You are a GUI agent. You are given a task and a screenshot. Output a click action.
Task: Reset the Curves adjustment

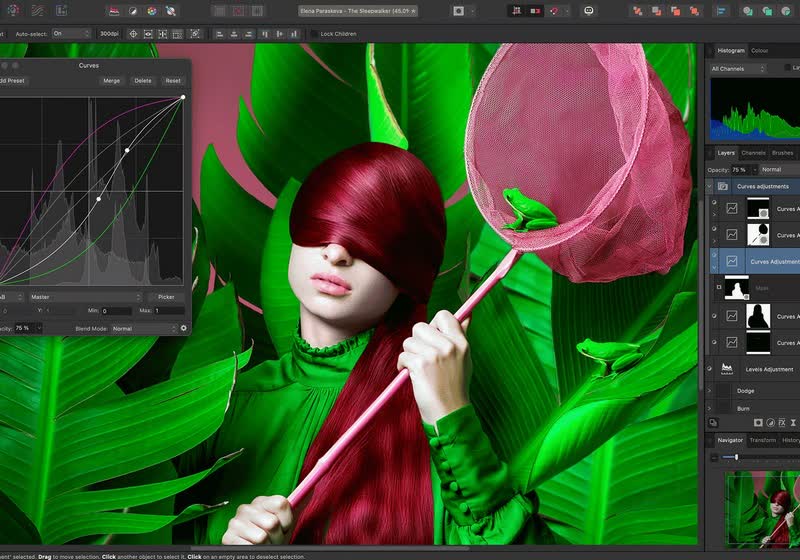(x=173, y=81)
